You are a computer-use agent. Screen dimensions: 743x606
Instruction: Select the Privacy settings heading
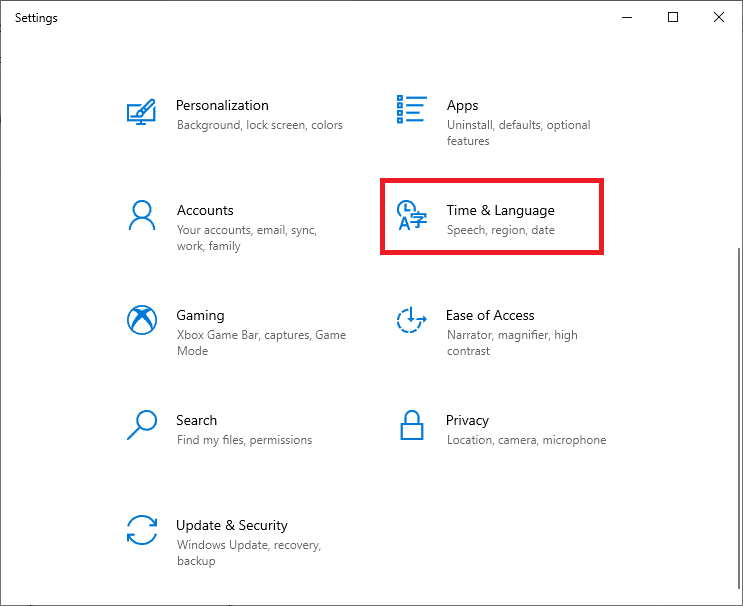click(467, 420)
